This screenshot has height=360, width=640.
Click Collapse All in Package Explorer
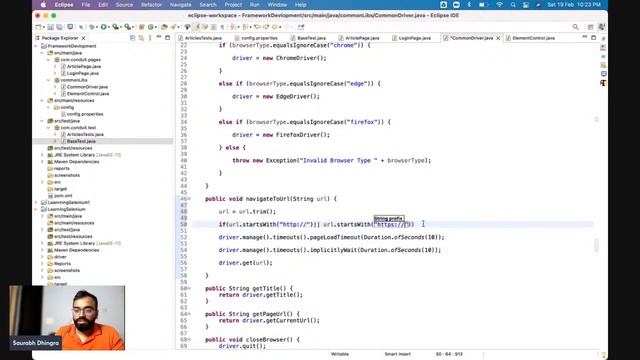[133, 38]
